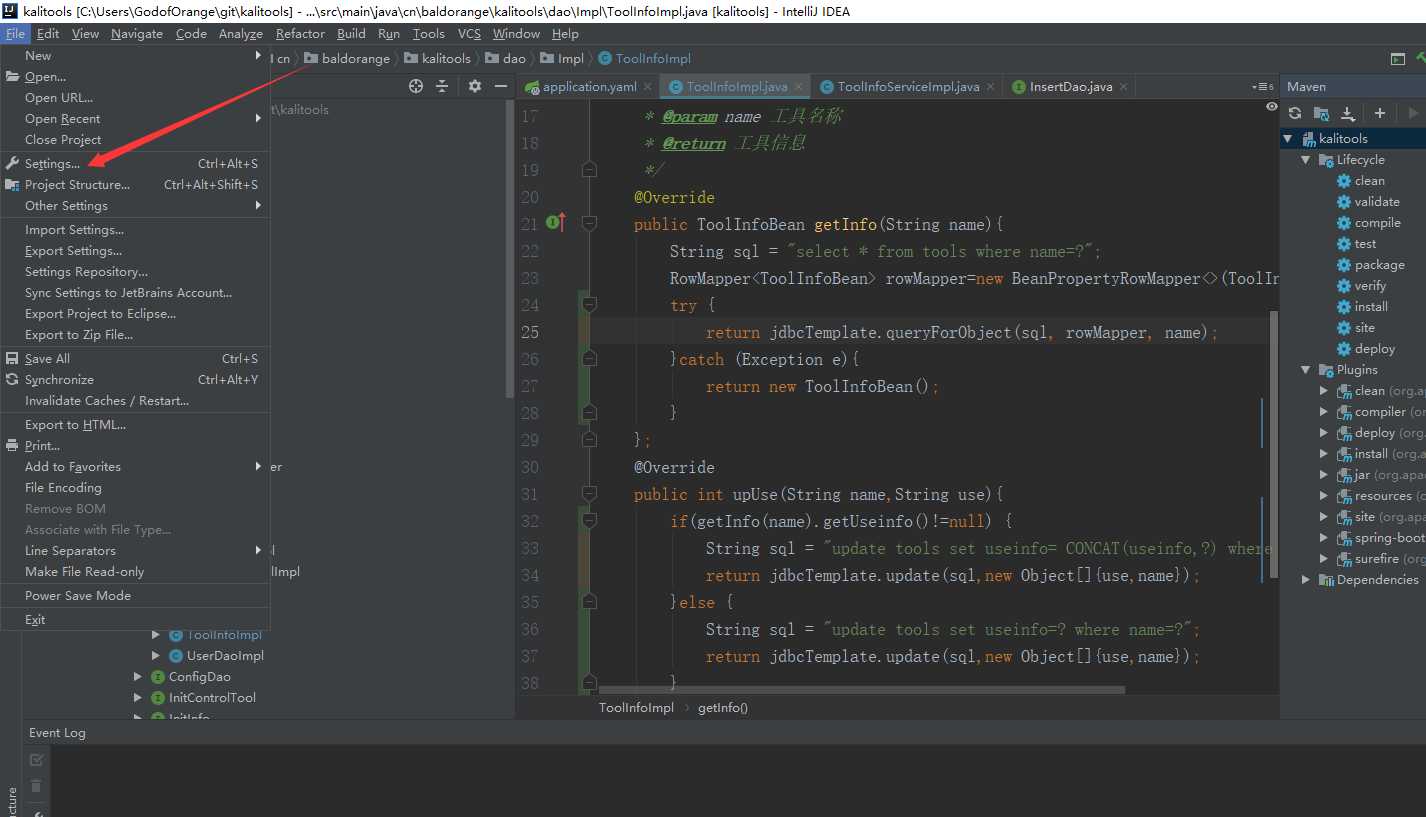Expand the compiler plugin node
This screenshot has width=1426, height=817.
pos(1324,412)
